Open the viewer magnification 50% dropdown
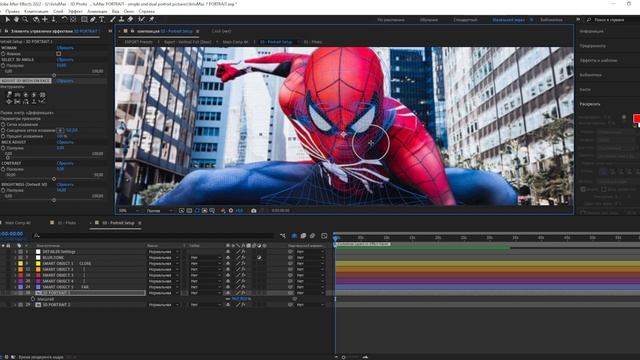This screenshot has height=360, width=640. pyautogui.click(x=129, y=211)
